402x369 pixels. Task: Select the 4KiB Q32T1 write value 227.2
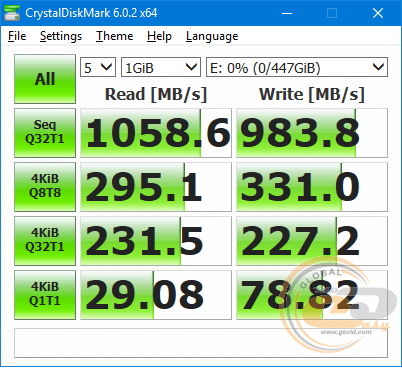[312, 241]
